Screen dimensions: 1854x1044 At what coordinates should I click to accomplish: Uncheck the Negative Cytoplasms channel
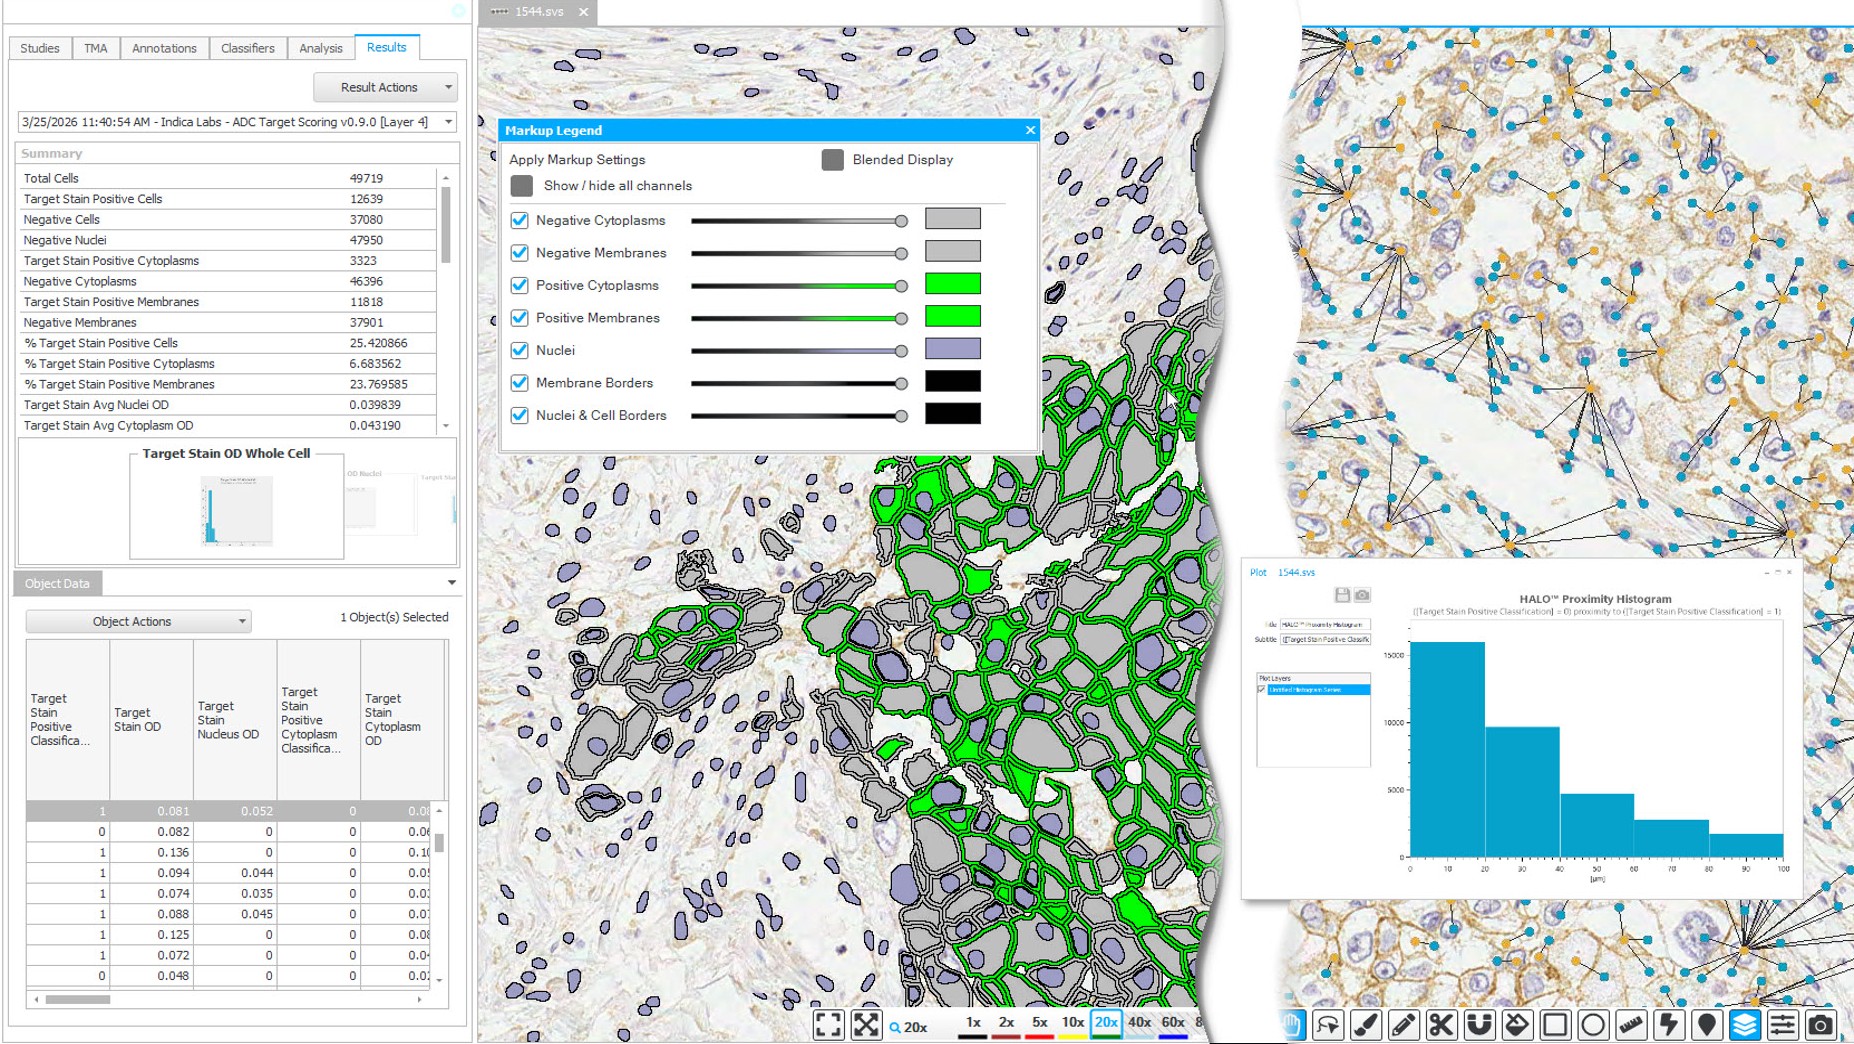tap(519, 220)
